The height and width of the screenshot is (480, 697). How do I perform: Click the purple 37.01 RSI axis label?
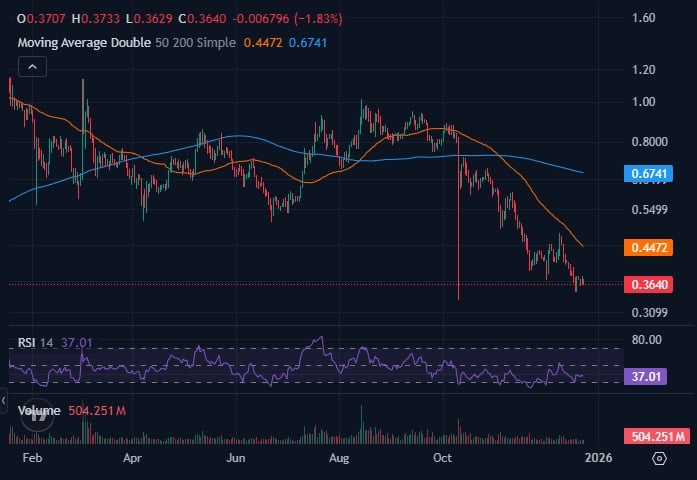click(654, 376)
